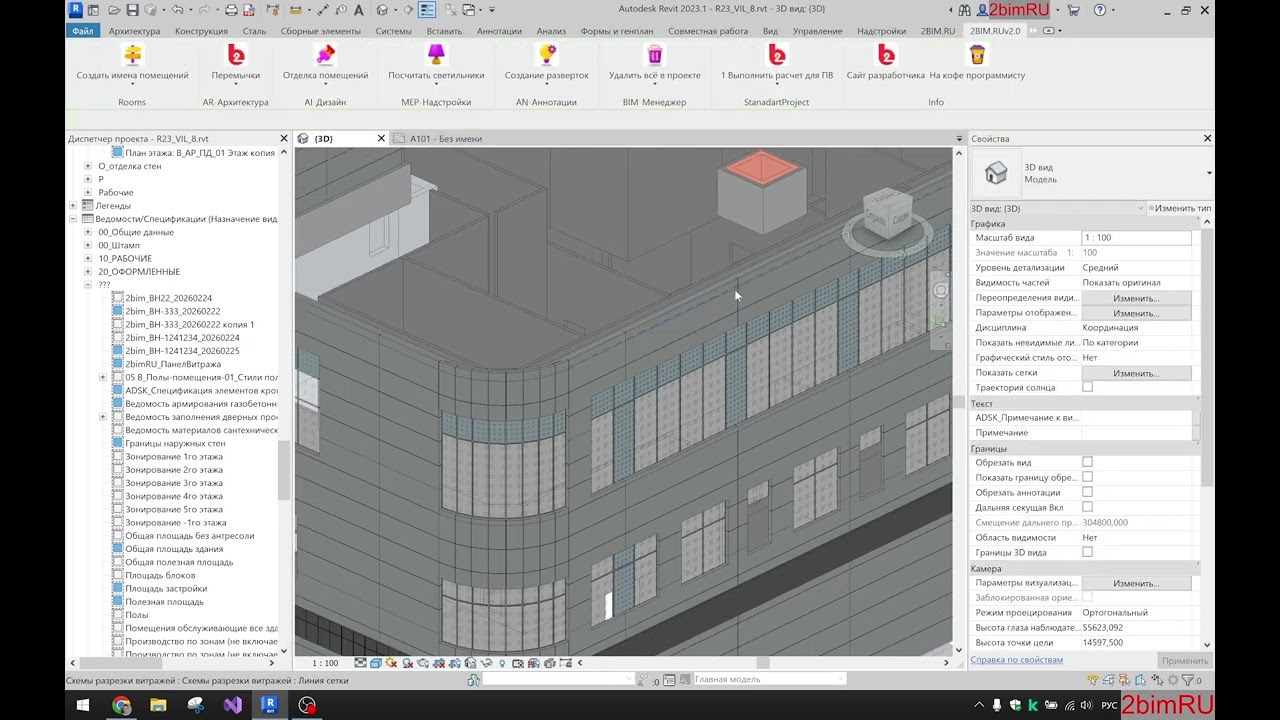1280x720 pixels.
Task: Click the Масштаб вида 1 : 100 field
Action: 1136,238
